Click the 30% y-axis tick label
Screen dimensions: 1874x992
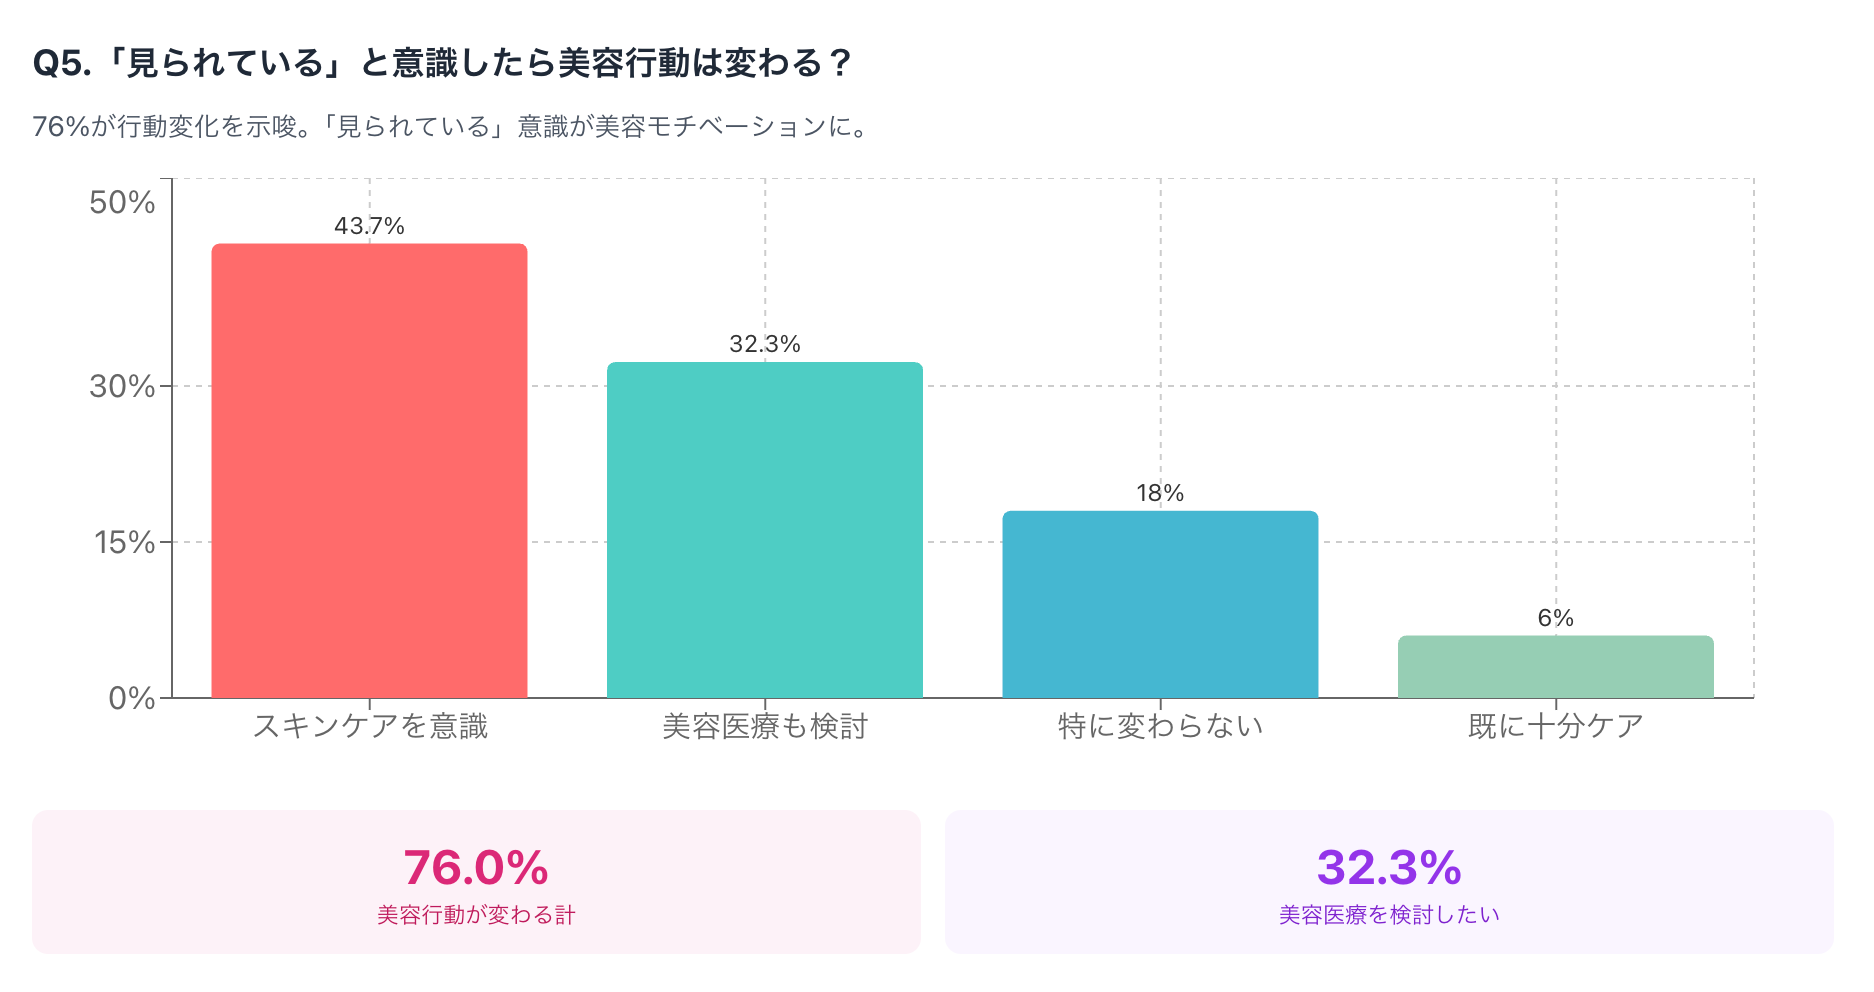(x=122, y=386)
